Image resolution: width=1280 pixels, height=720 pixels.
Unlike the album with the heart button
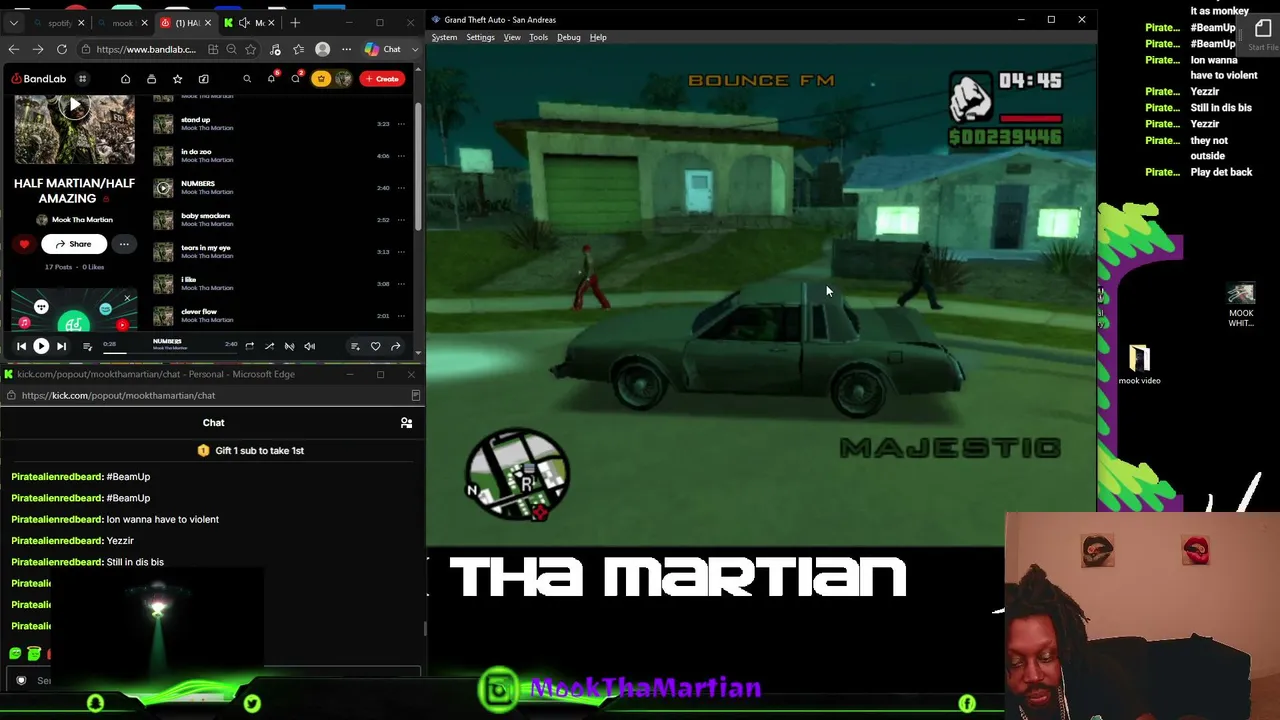pos(24,244)
